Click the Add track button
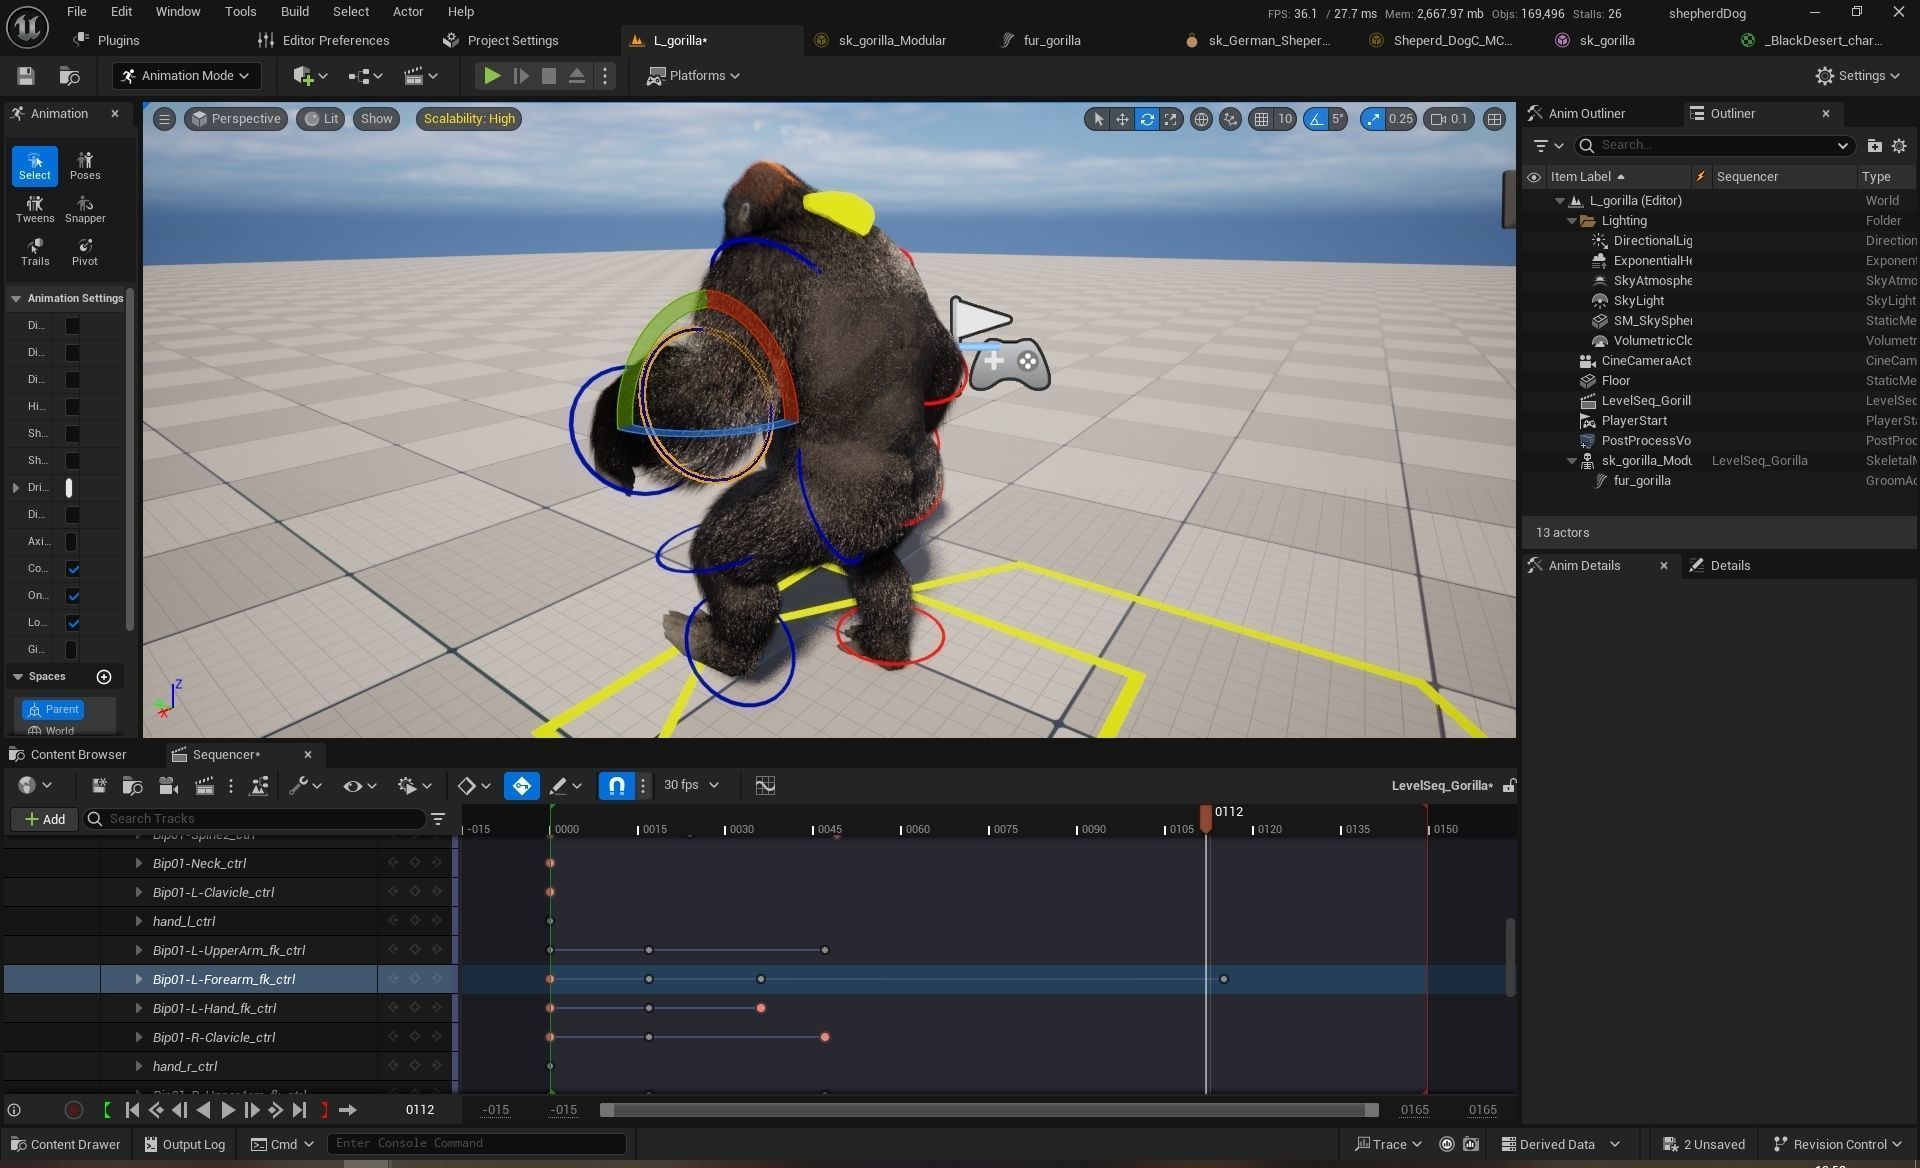The image size is (1920, 1168). [x=45, y=819]
